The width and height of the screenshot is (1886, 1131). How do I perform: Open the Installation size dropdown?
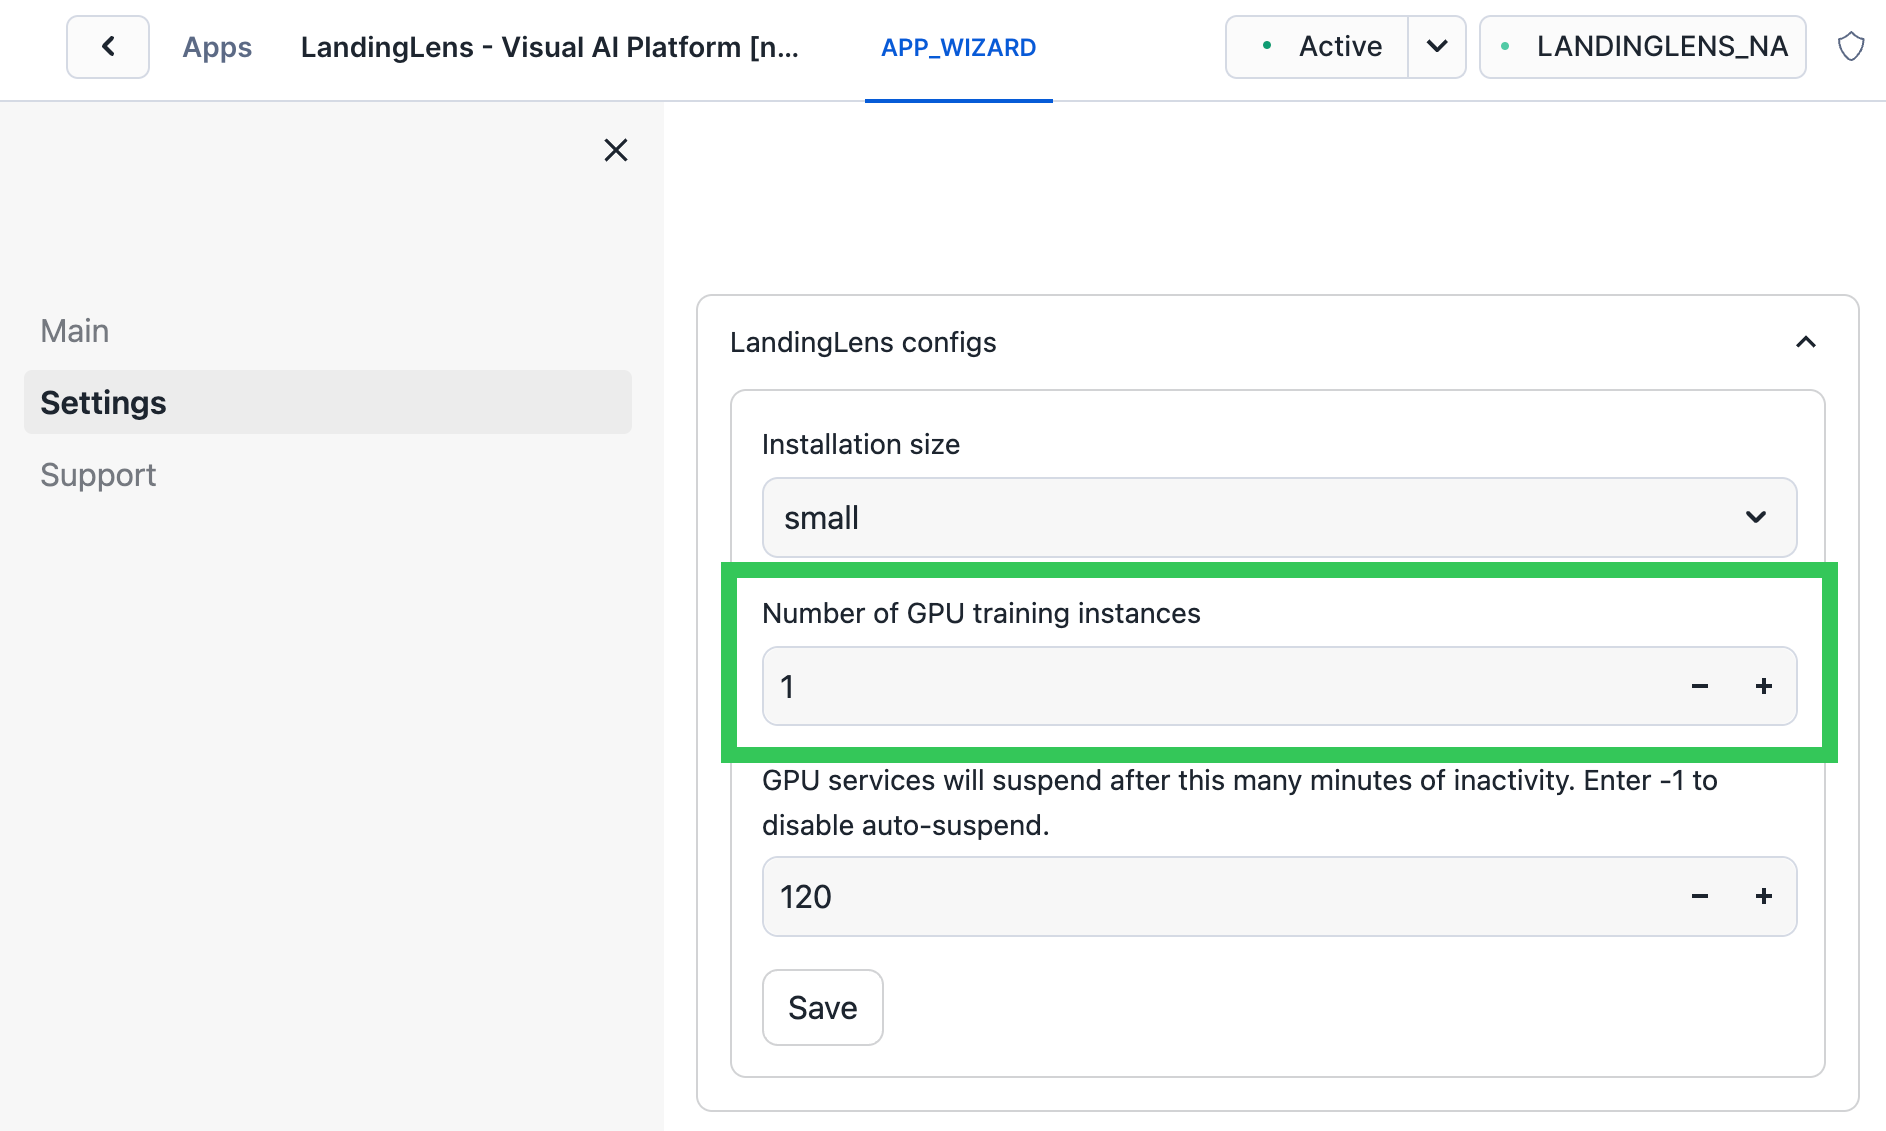1279,517
